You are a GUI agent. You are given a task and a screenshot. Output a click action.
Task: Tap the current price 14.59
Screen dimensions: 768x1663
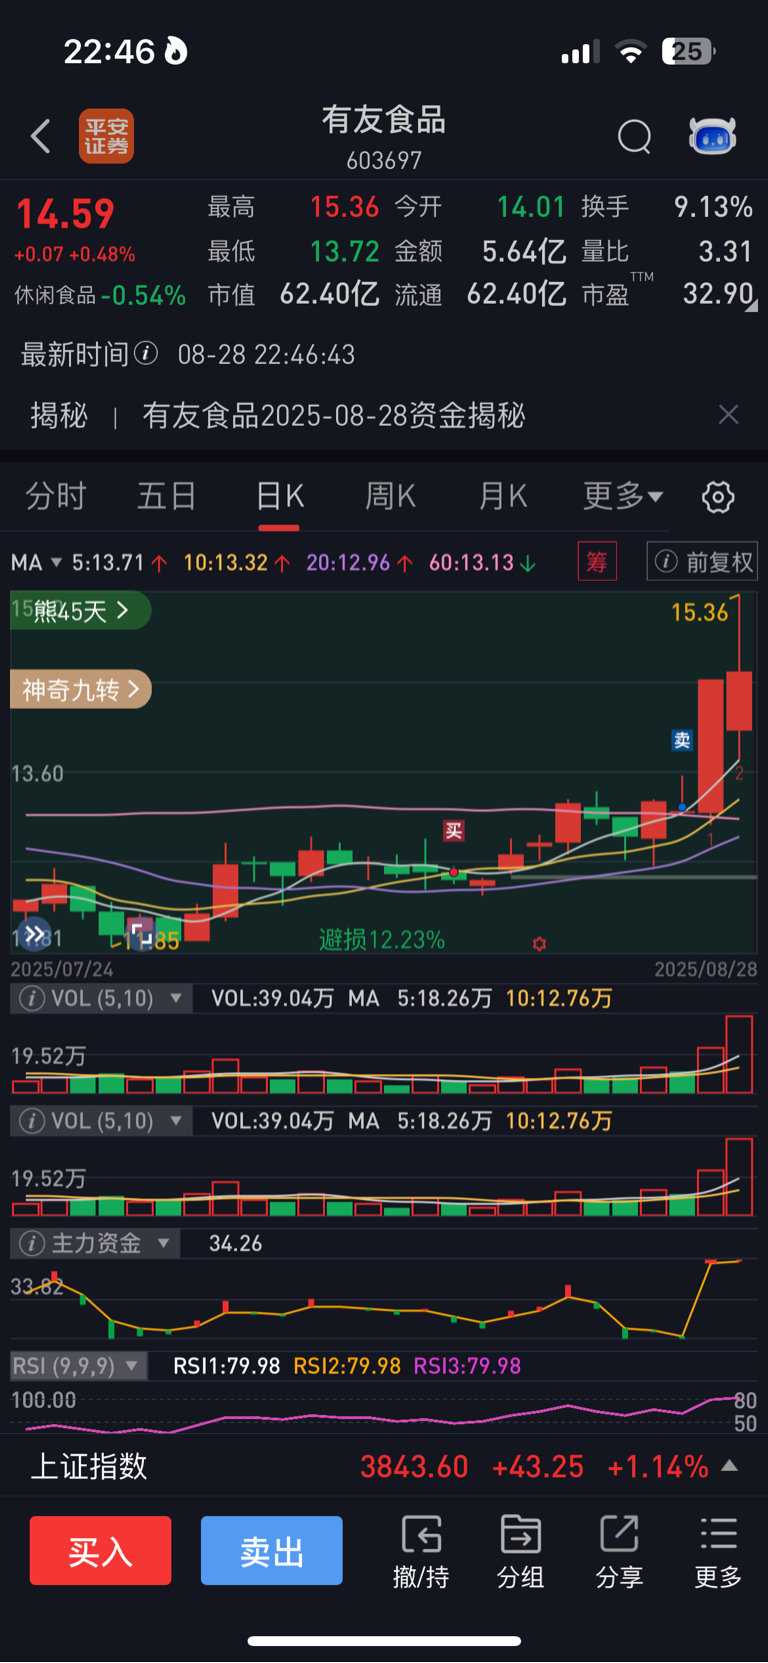[x=65, y=214]
